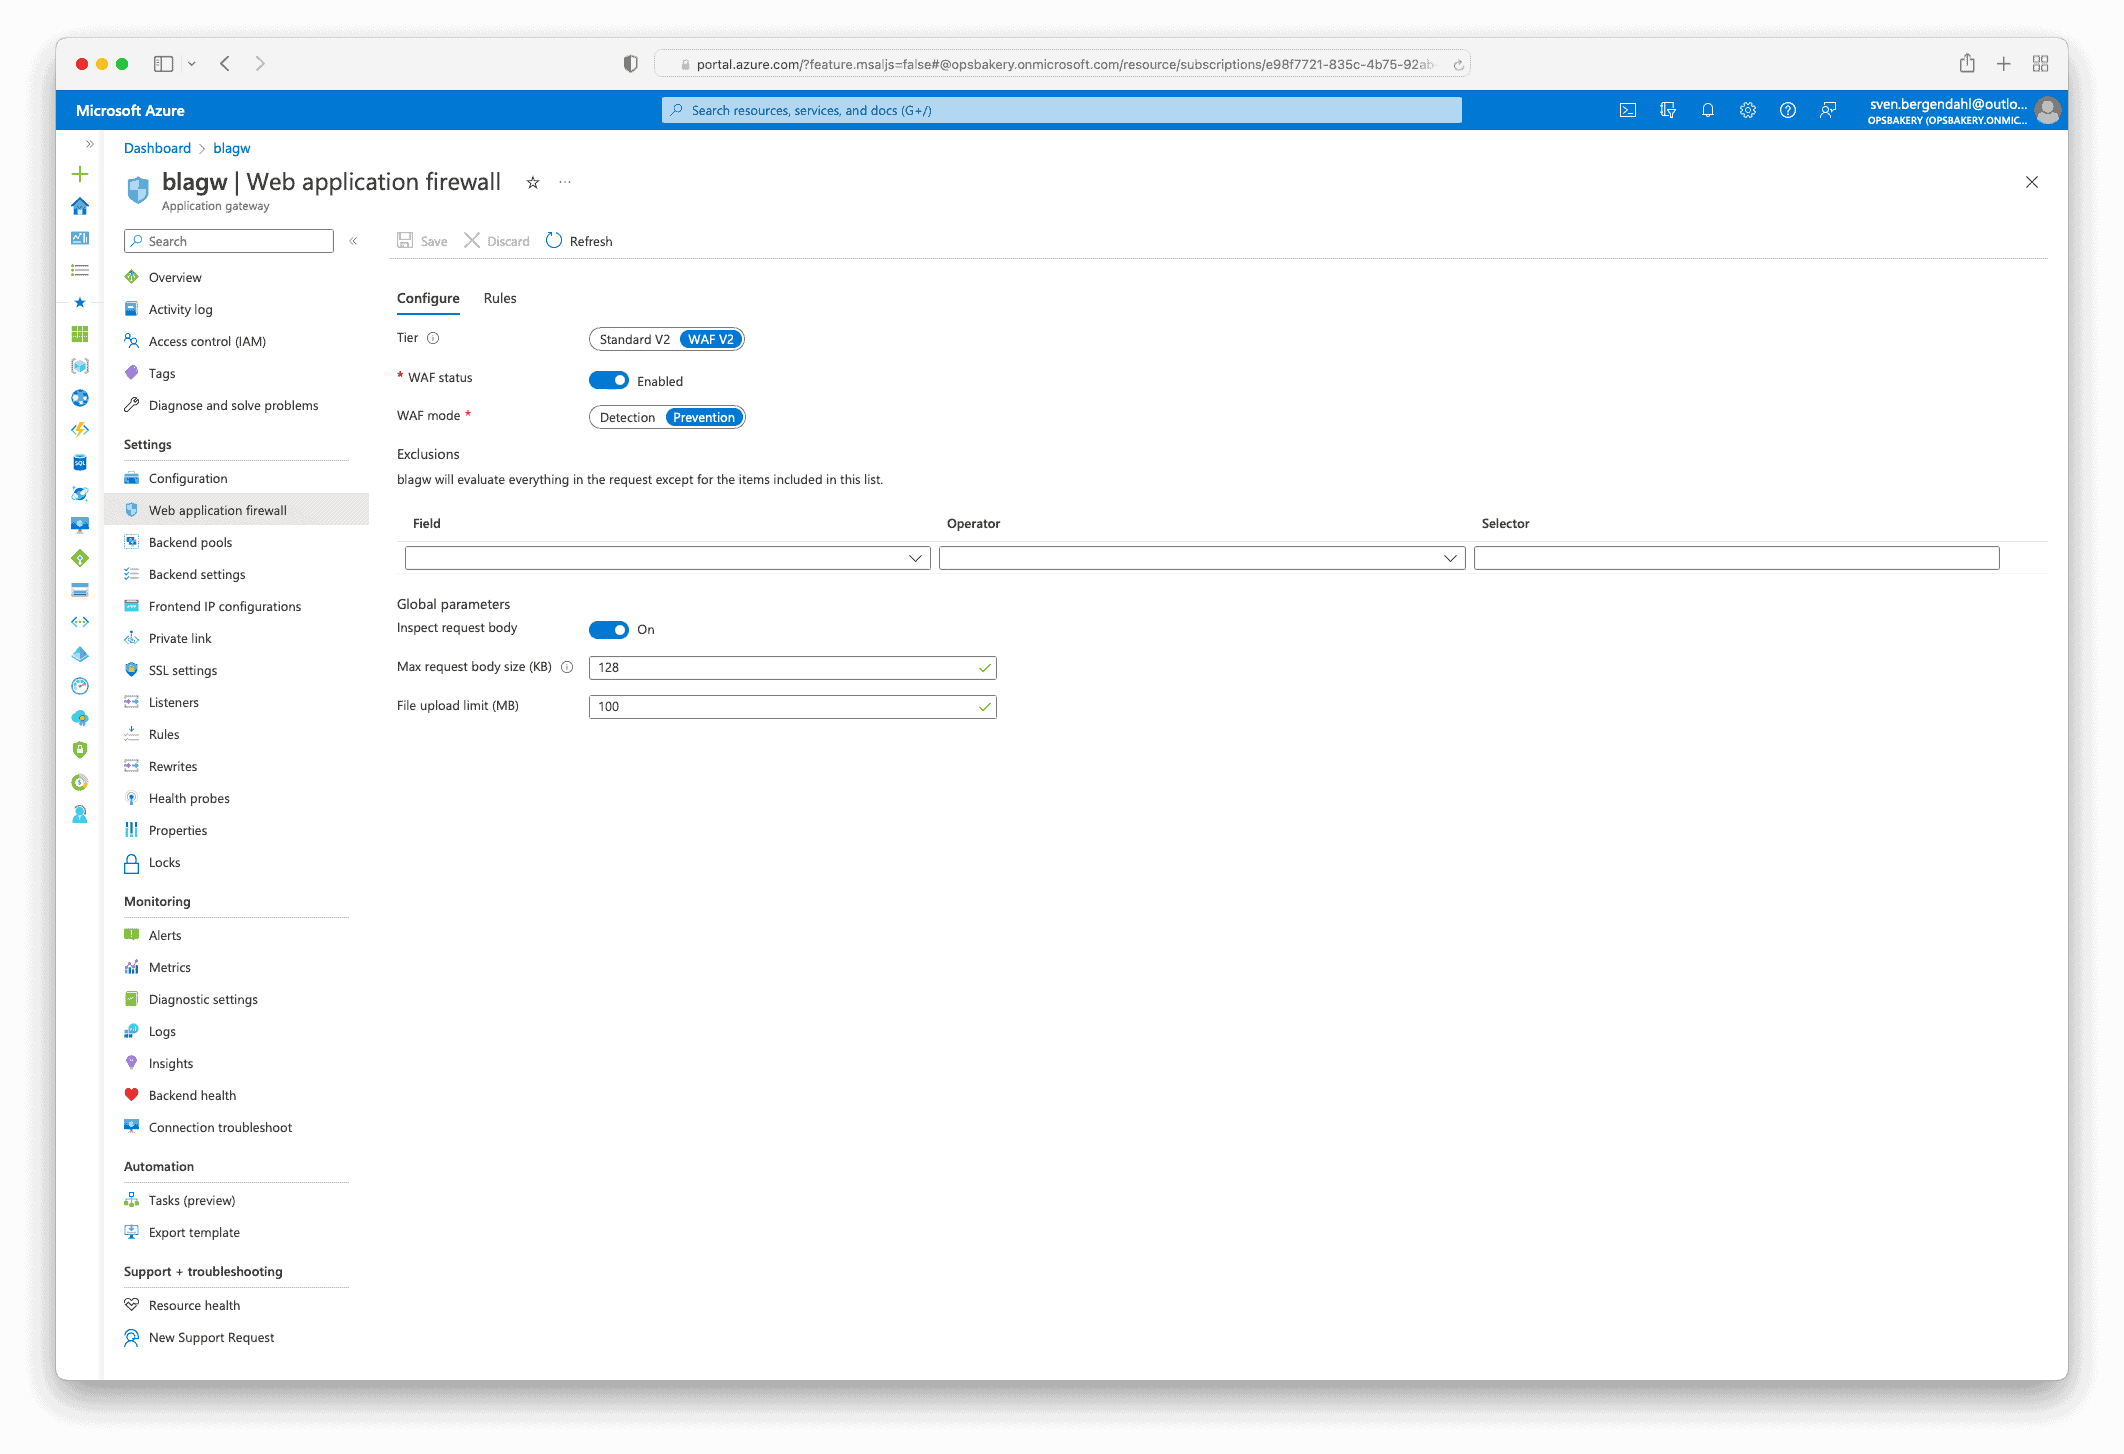The width and height of the screenshot is (2124, 1454).
Task: Collapse the resource menu chevron
Action: click(x=353, y=241)
